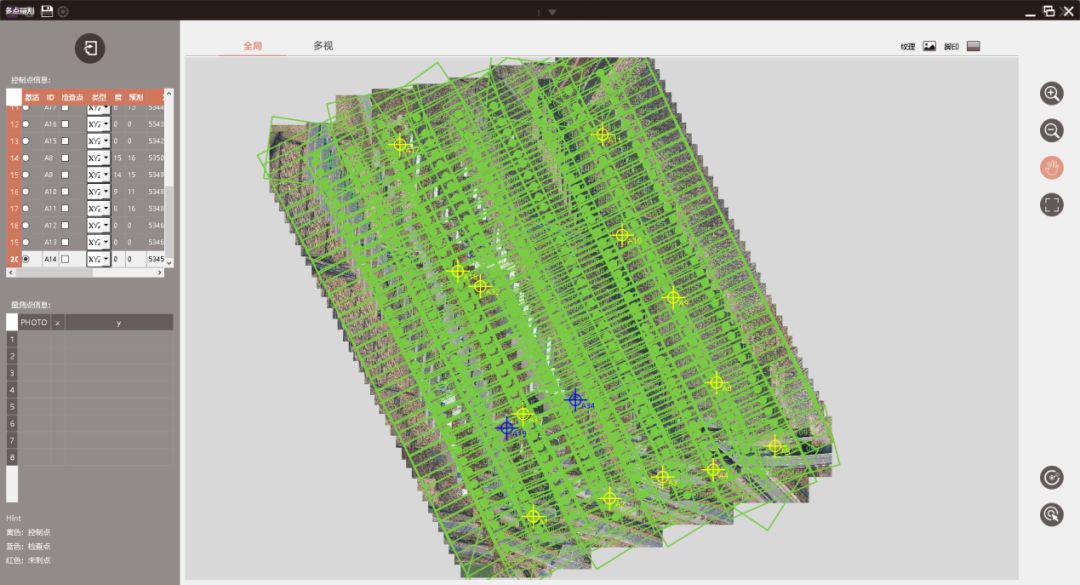
Task: Zoom out with the magnifier minus icon
Action: [1051, 130]
